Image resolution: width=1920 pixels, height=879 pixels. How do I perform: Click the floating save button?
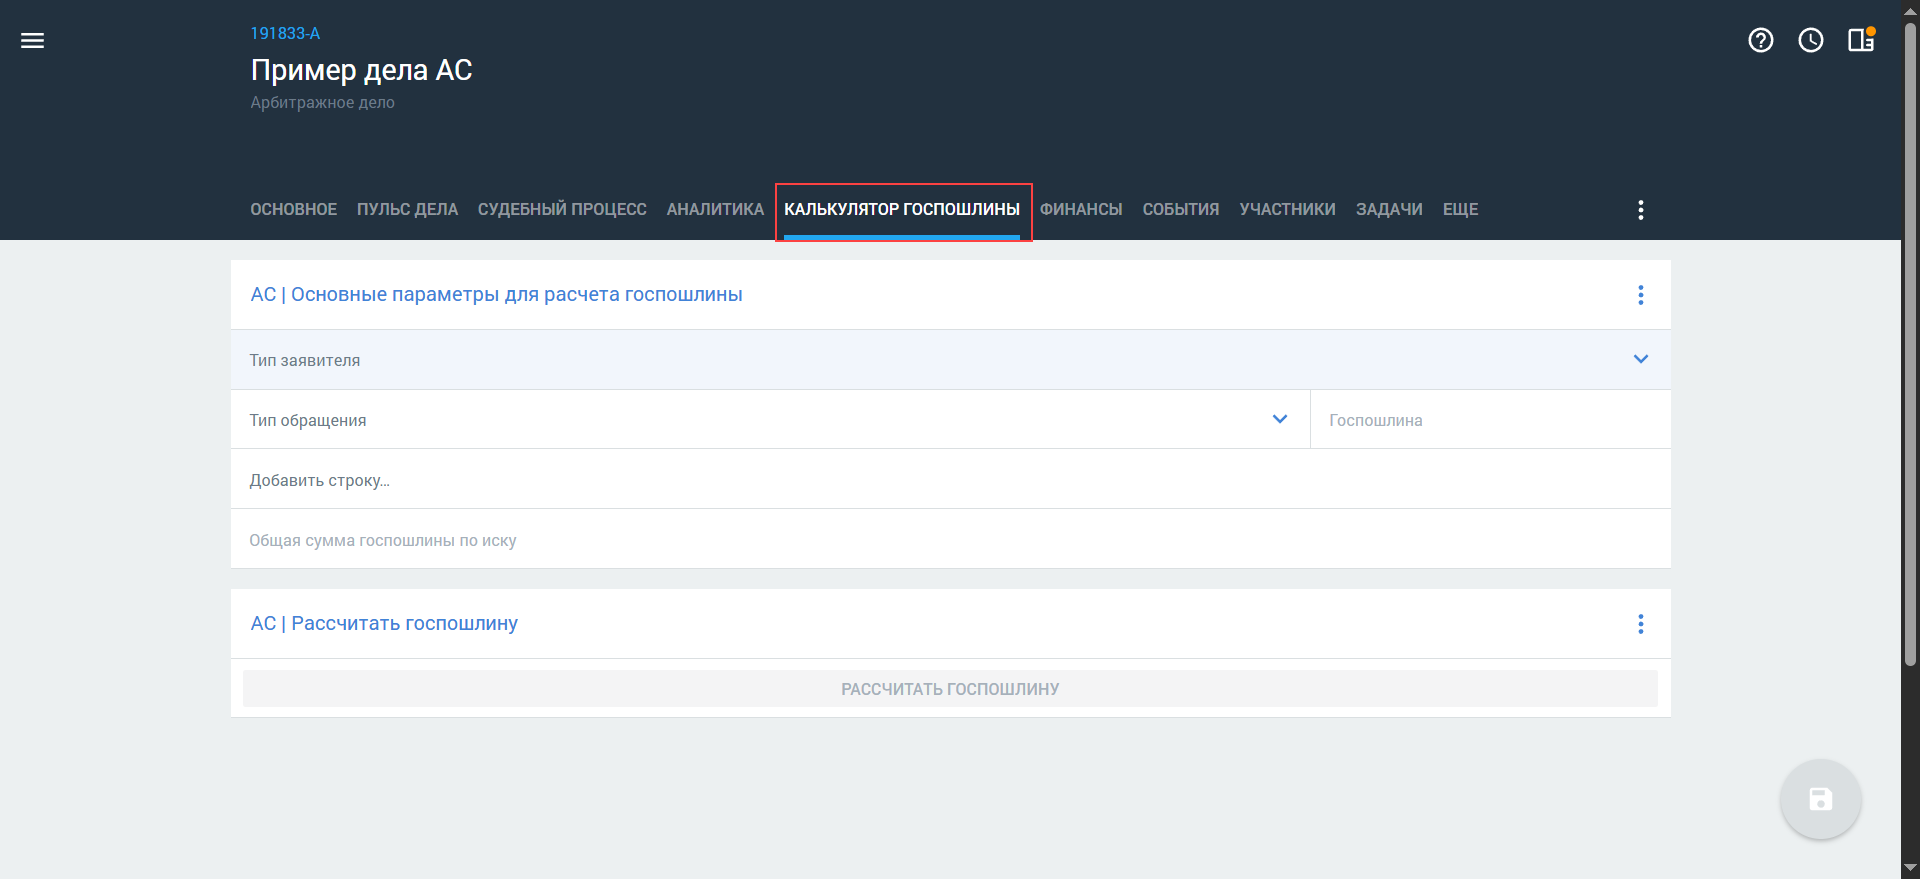[1820, 799]
